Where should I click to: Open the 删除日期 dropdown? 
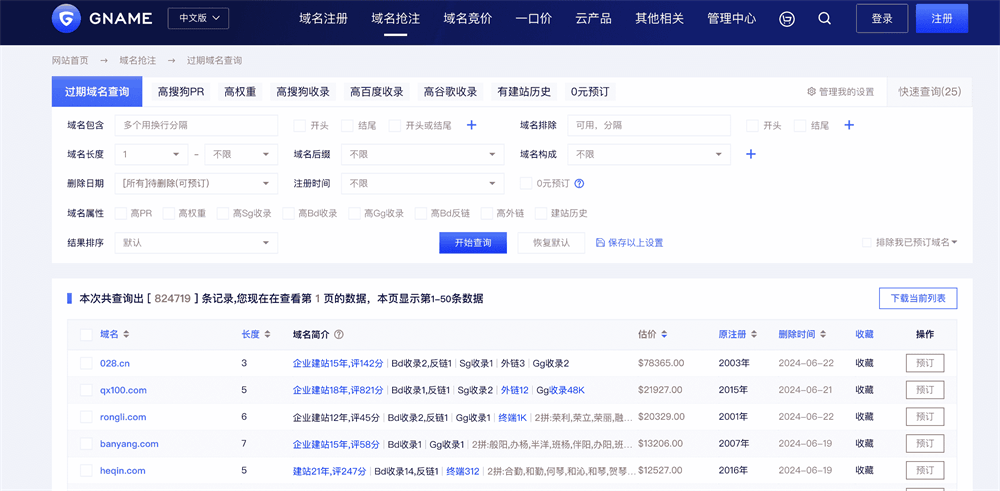click(196, 184)
